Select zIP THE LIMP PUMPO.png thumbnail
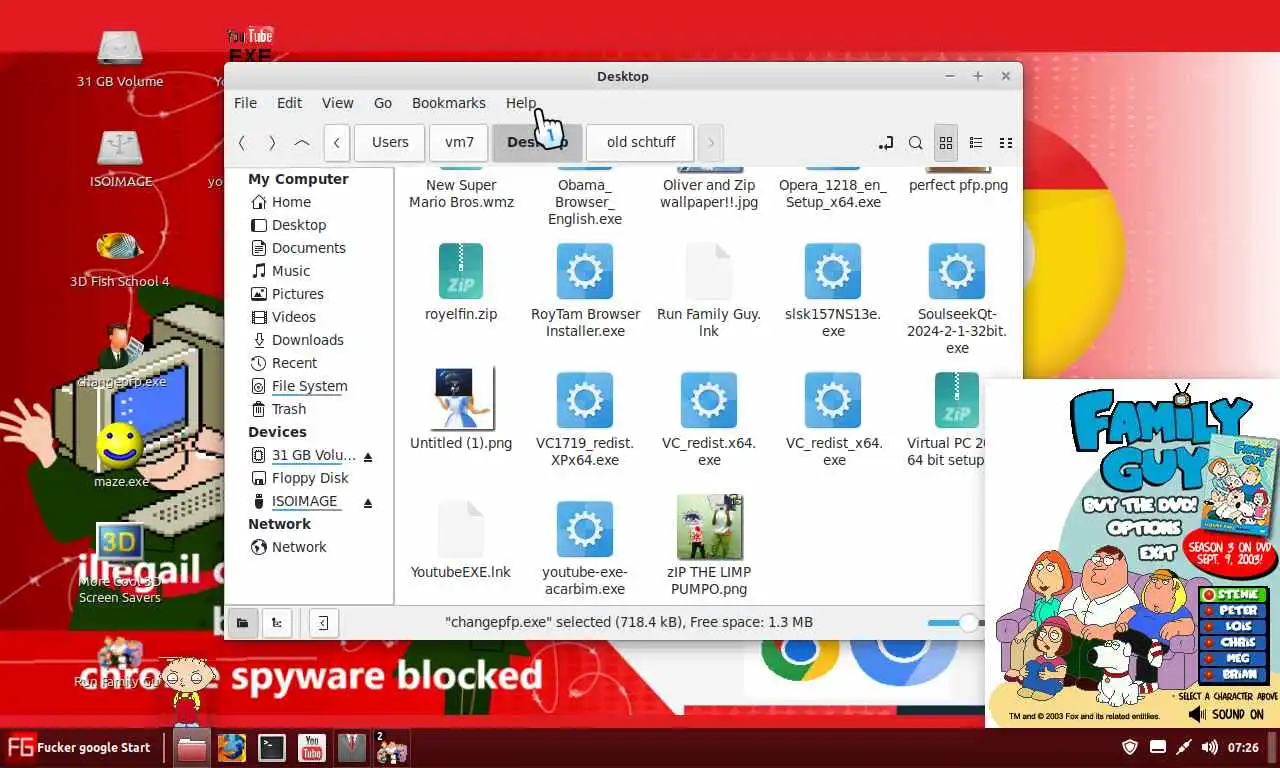 [709, 527]
